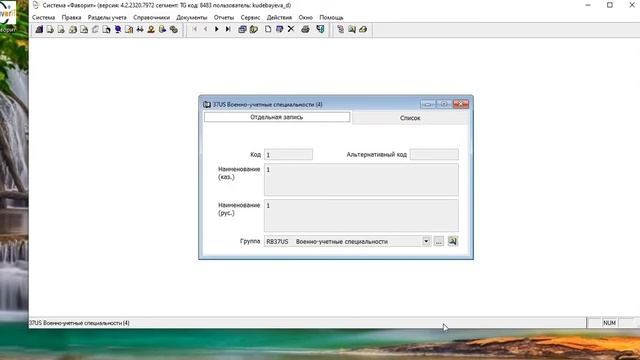
Task: Open the Помощь menu
Action: [x=331, y=18]
